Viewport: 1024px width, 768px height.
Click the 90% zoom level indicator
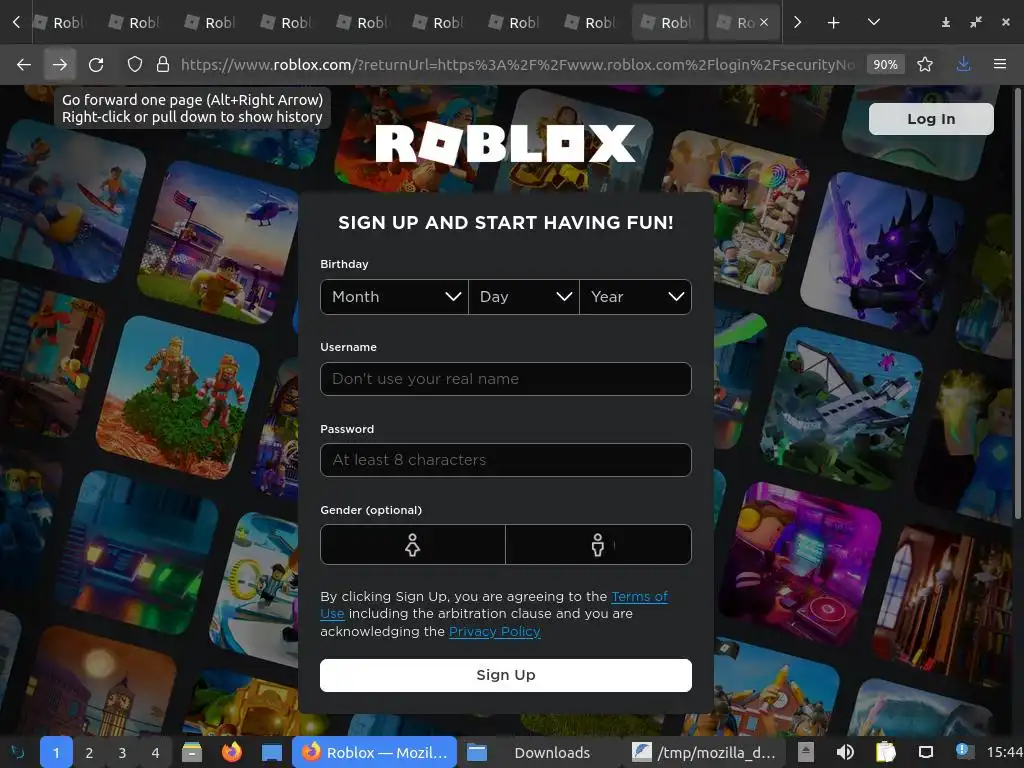point(885,64)
